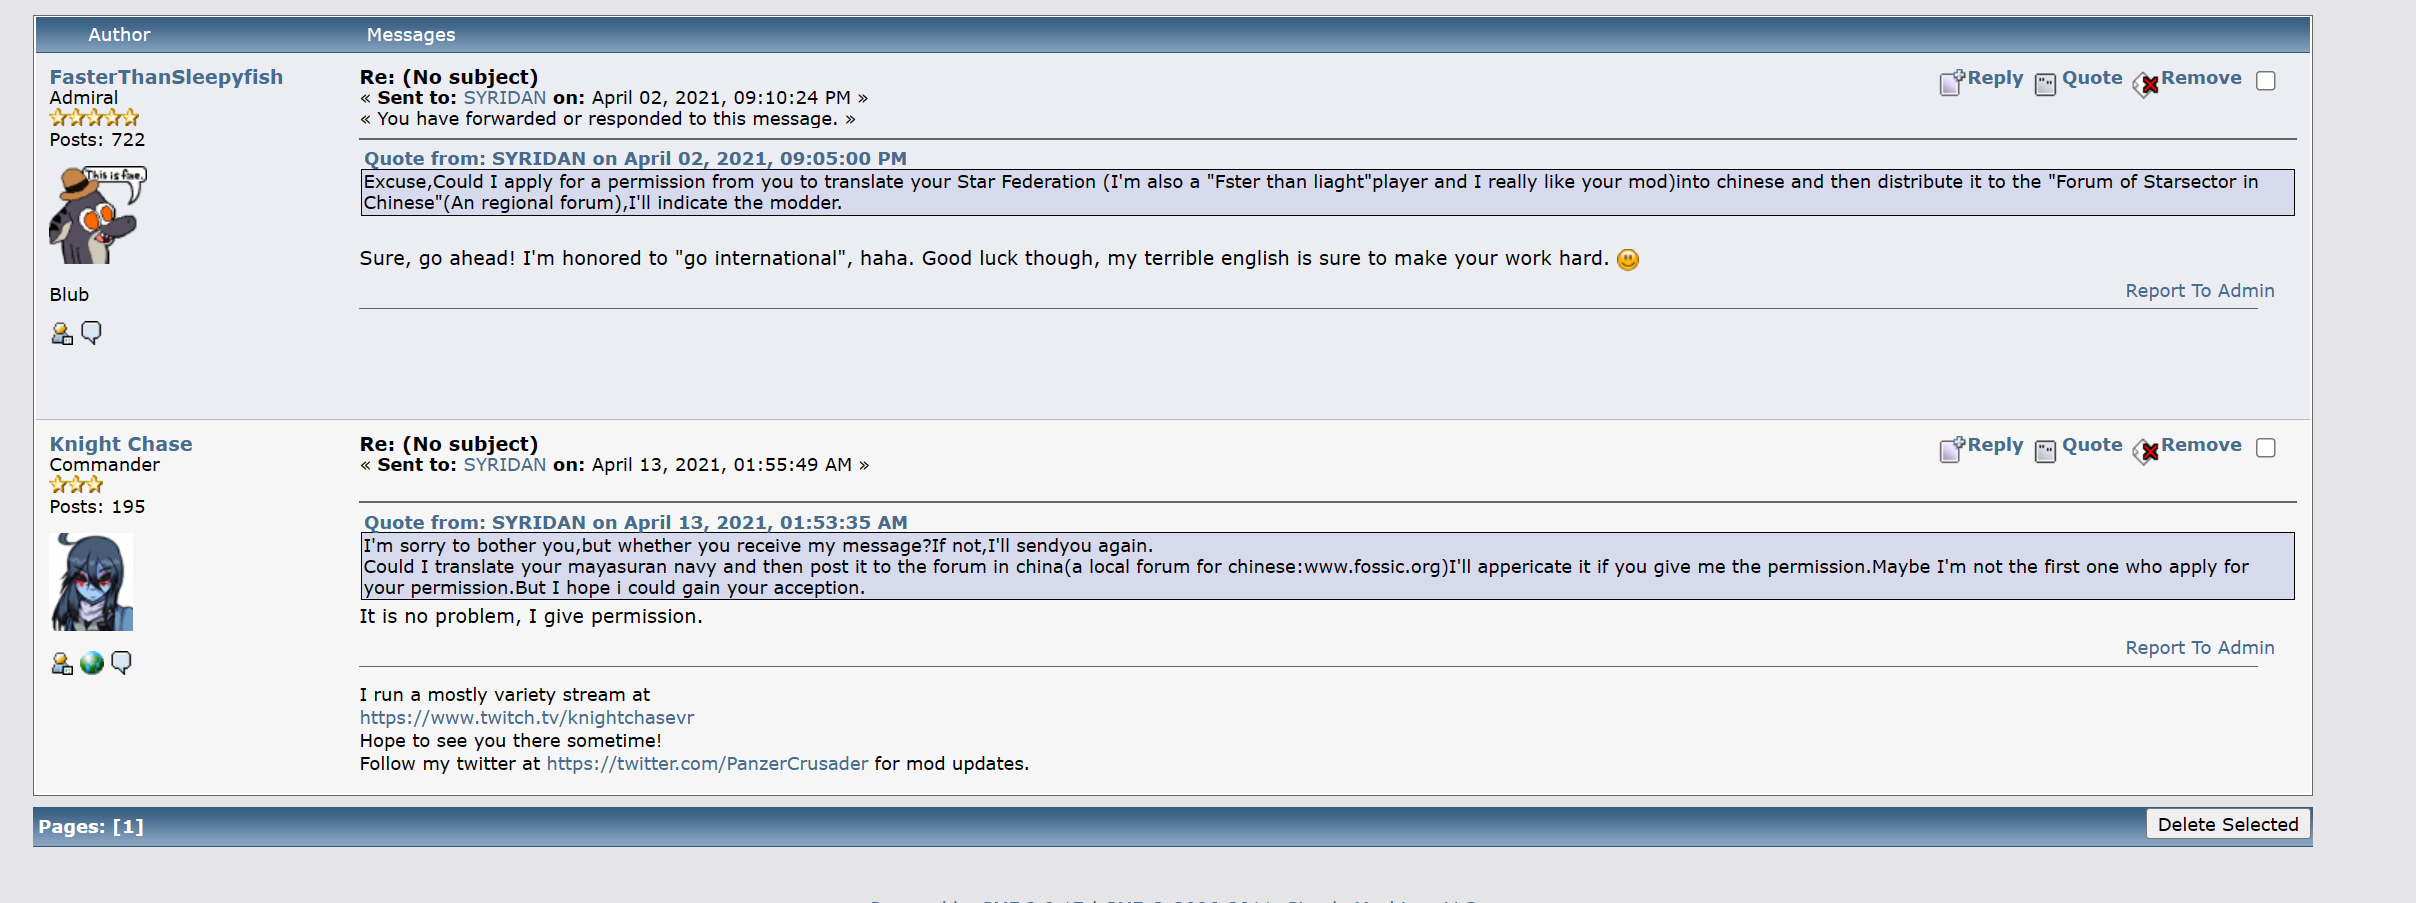Click Knight Chase's avatar image
This screenshot has width=2416, height=903.
[91, 582]
